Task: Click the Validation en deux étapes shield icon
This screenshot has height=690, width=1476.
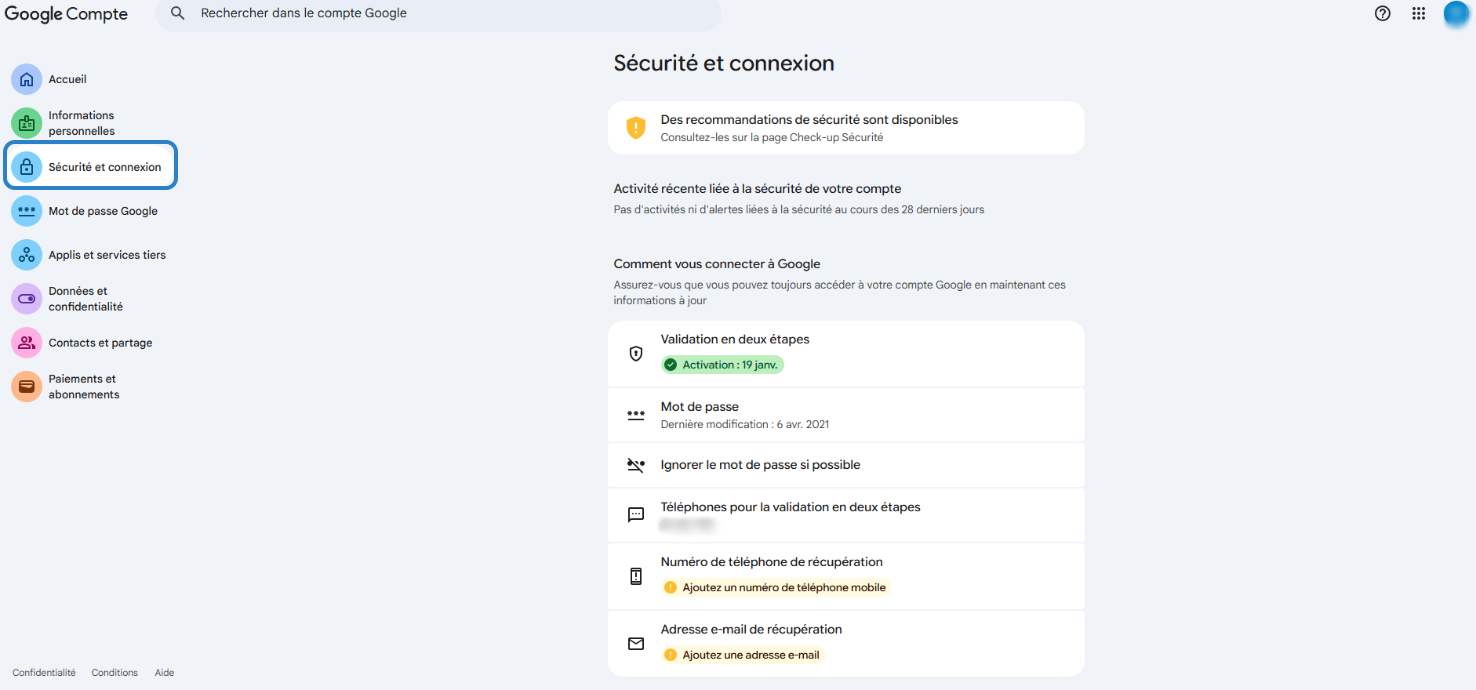Action: tap(636, 354)
